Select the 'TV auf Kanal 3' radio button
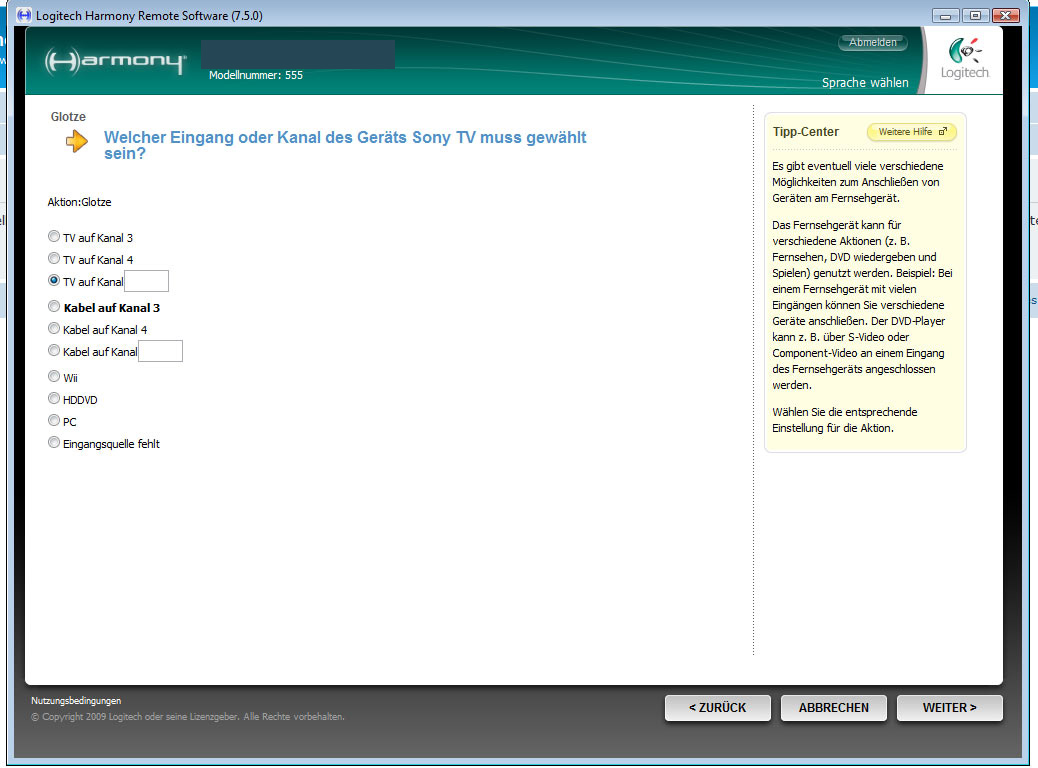Viewport: 1038px width, 768px height. tap(54, 236)
